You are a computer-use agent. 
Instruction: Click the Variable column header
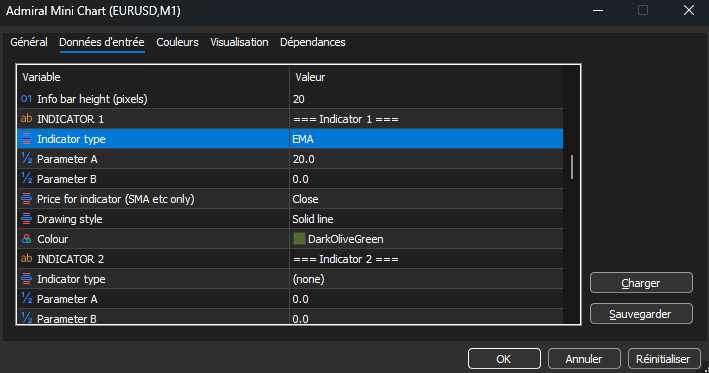click(153, 77)
